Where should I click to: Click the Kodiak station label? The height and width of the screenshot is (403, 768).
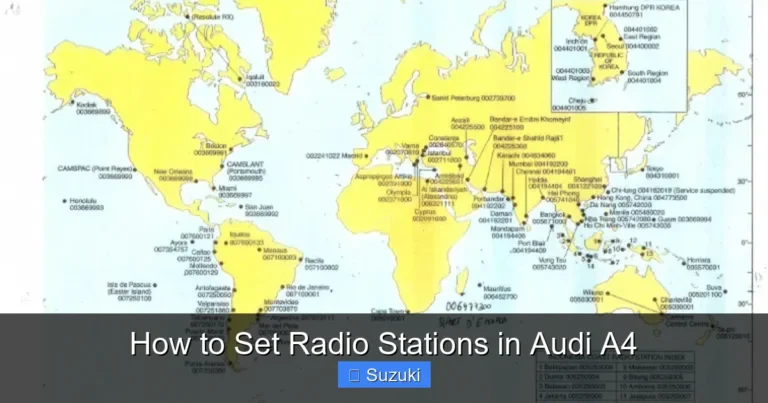point(93,108)
